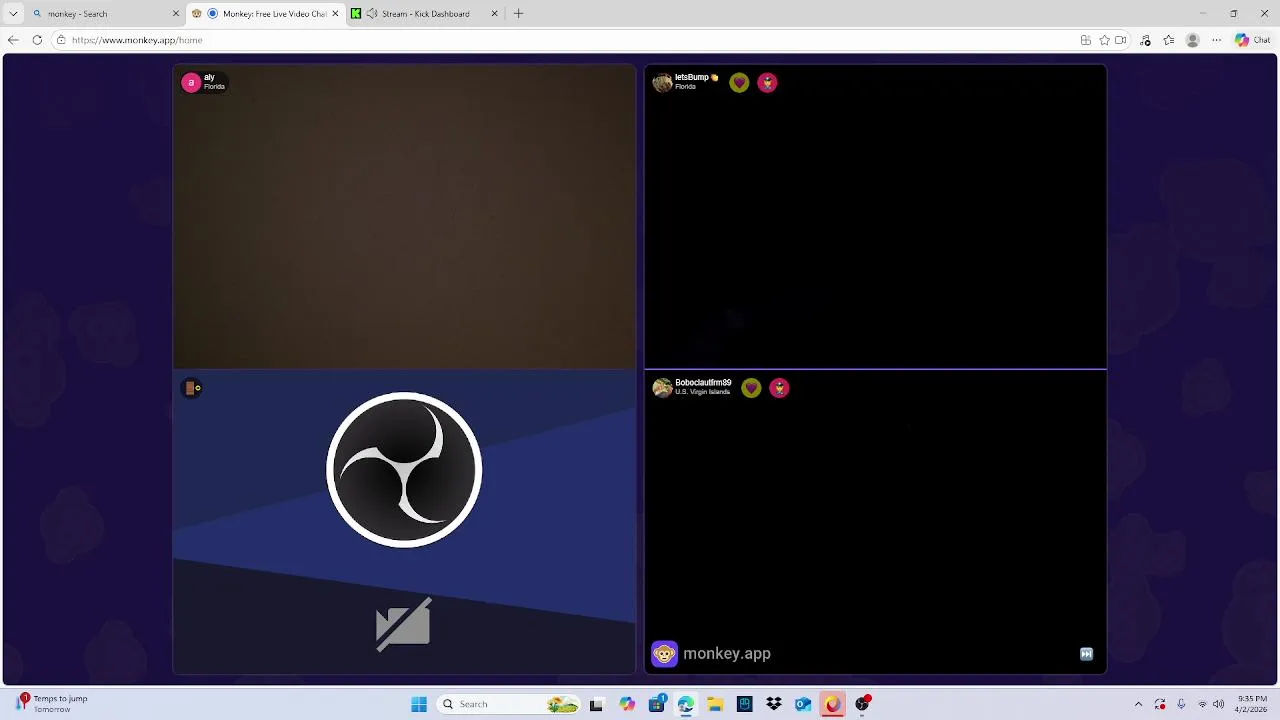Add this page to favorites star
Screen dimensions: 1280x720
point(1104,40)
